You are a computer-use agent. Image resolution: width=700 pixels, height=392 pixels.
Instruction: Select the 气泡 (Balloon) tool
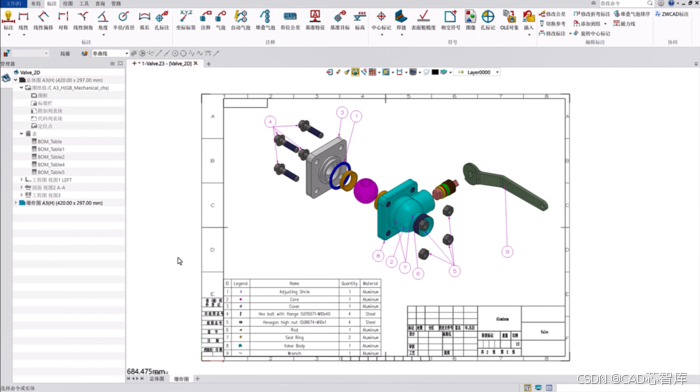221,20
